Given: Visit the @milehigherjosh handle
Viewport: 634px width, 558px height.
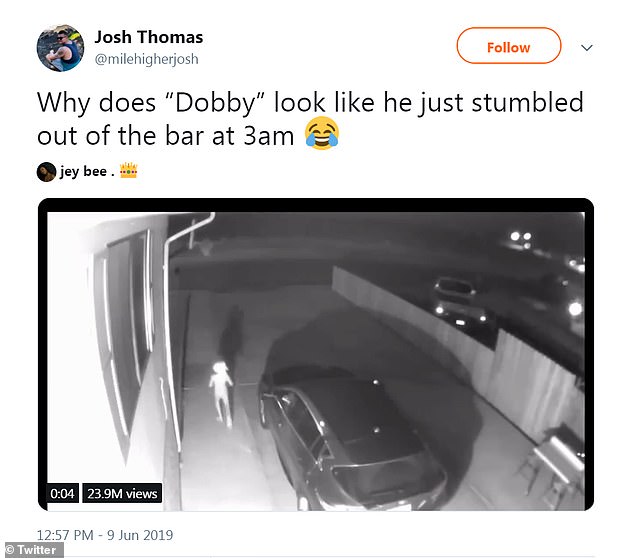Looking at the screenshot, I should 146,59.
